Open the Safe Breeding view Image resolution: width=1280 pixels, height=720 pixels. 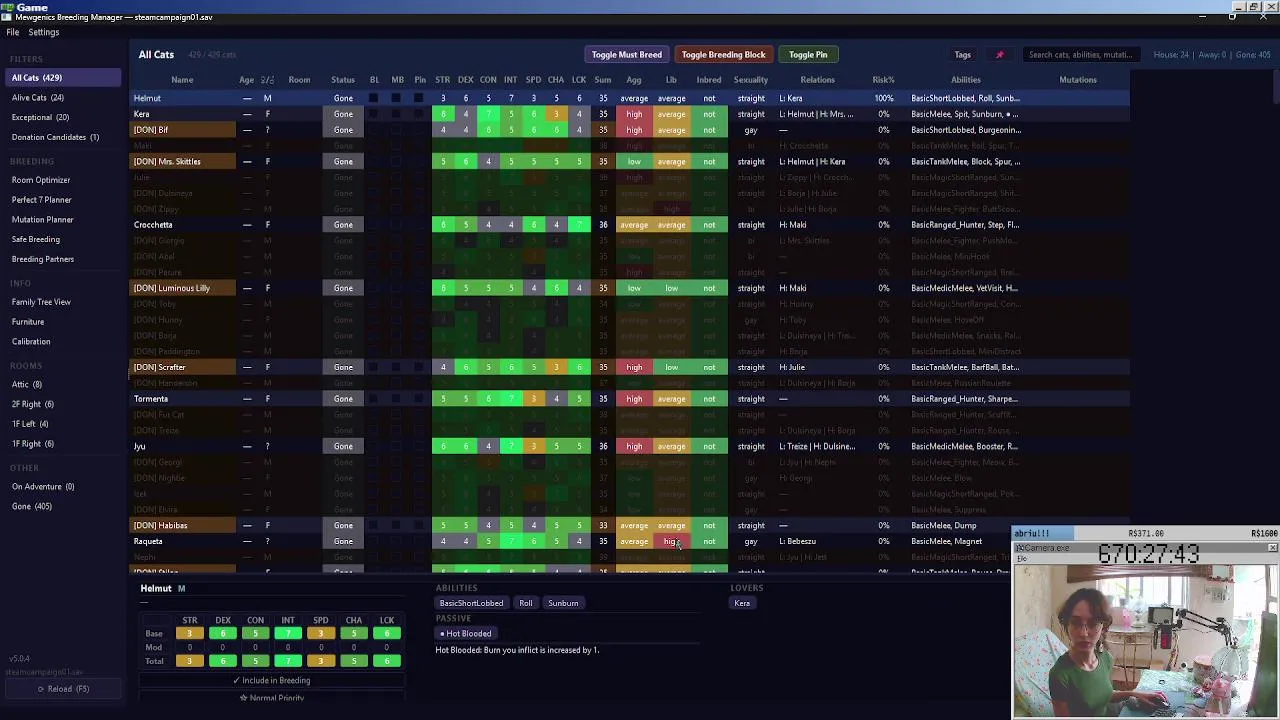pos(63,239)
